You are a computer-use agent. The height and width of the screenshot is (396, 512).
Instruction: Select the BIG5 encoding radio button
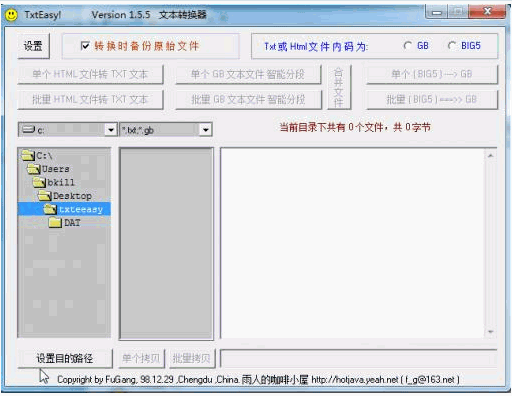click(452, 46)
